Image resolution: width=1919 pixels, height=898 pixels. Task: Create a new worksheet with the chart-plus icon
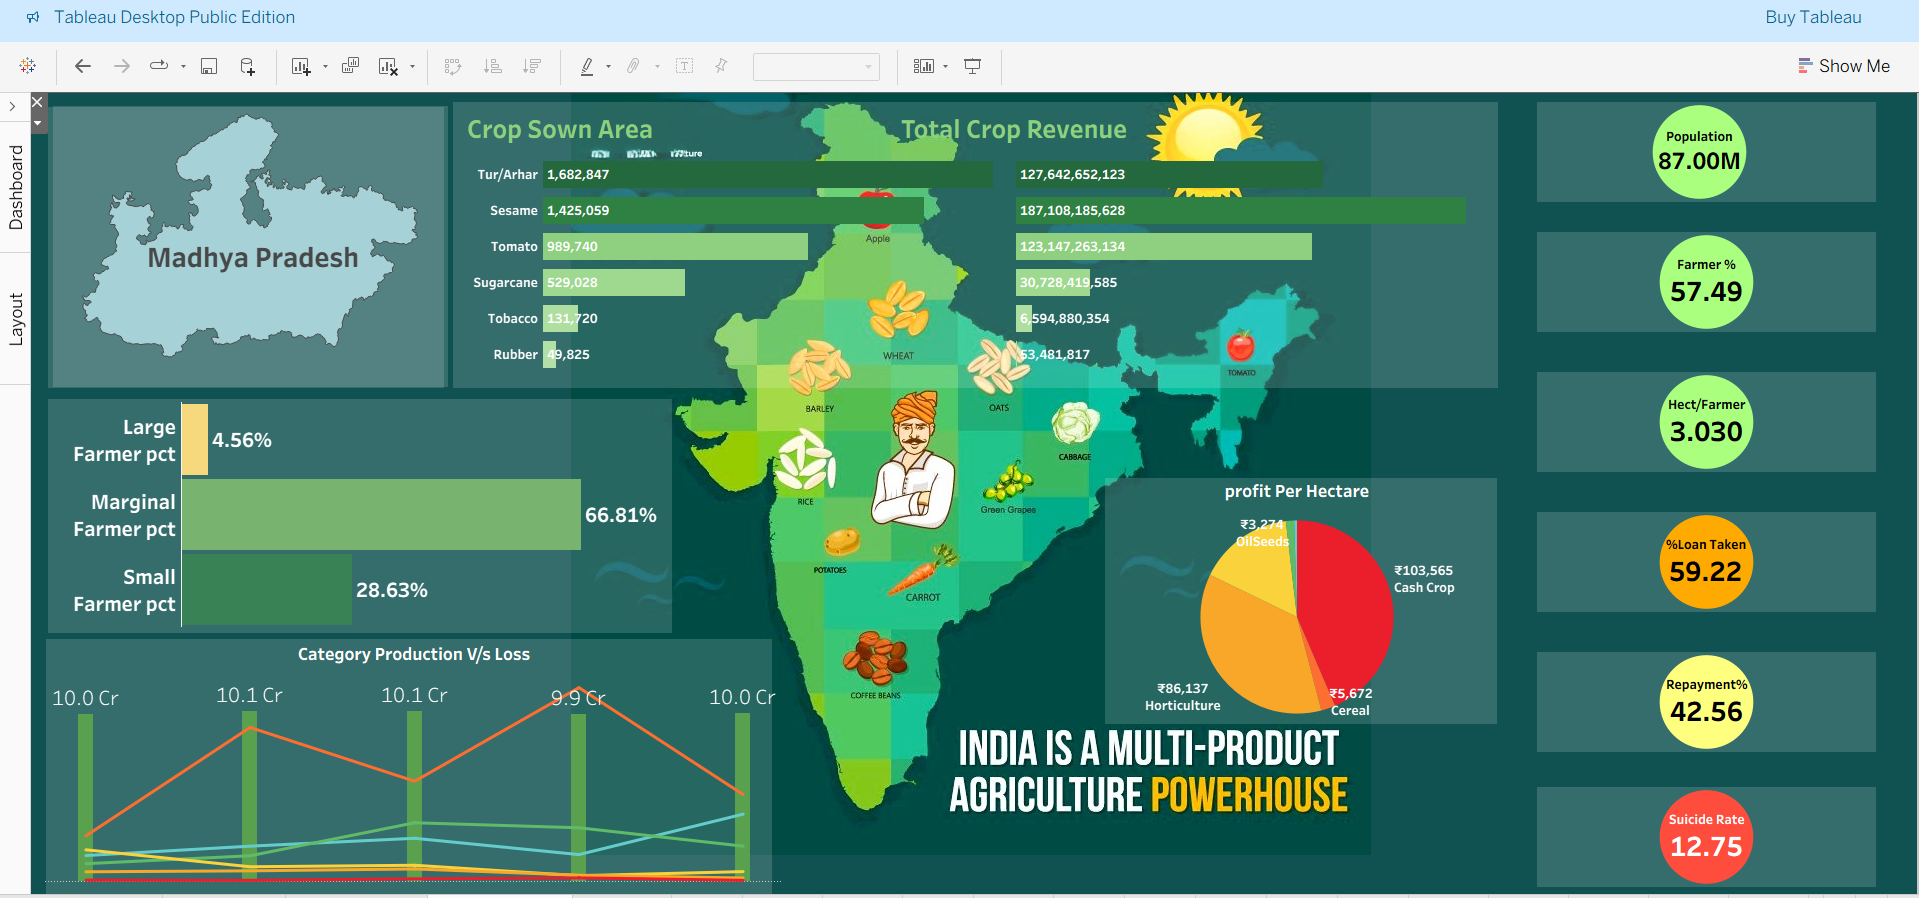coord(301,66)
